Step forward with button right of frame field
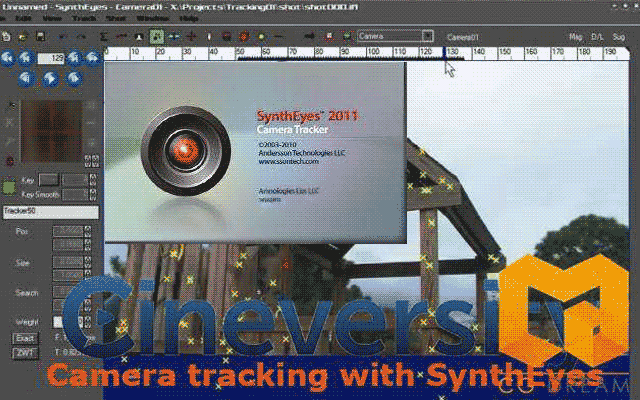The height and width of the screenshot is (400, 640). (75, 58)
